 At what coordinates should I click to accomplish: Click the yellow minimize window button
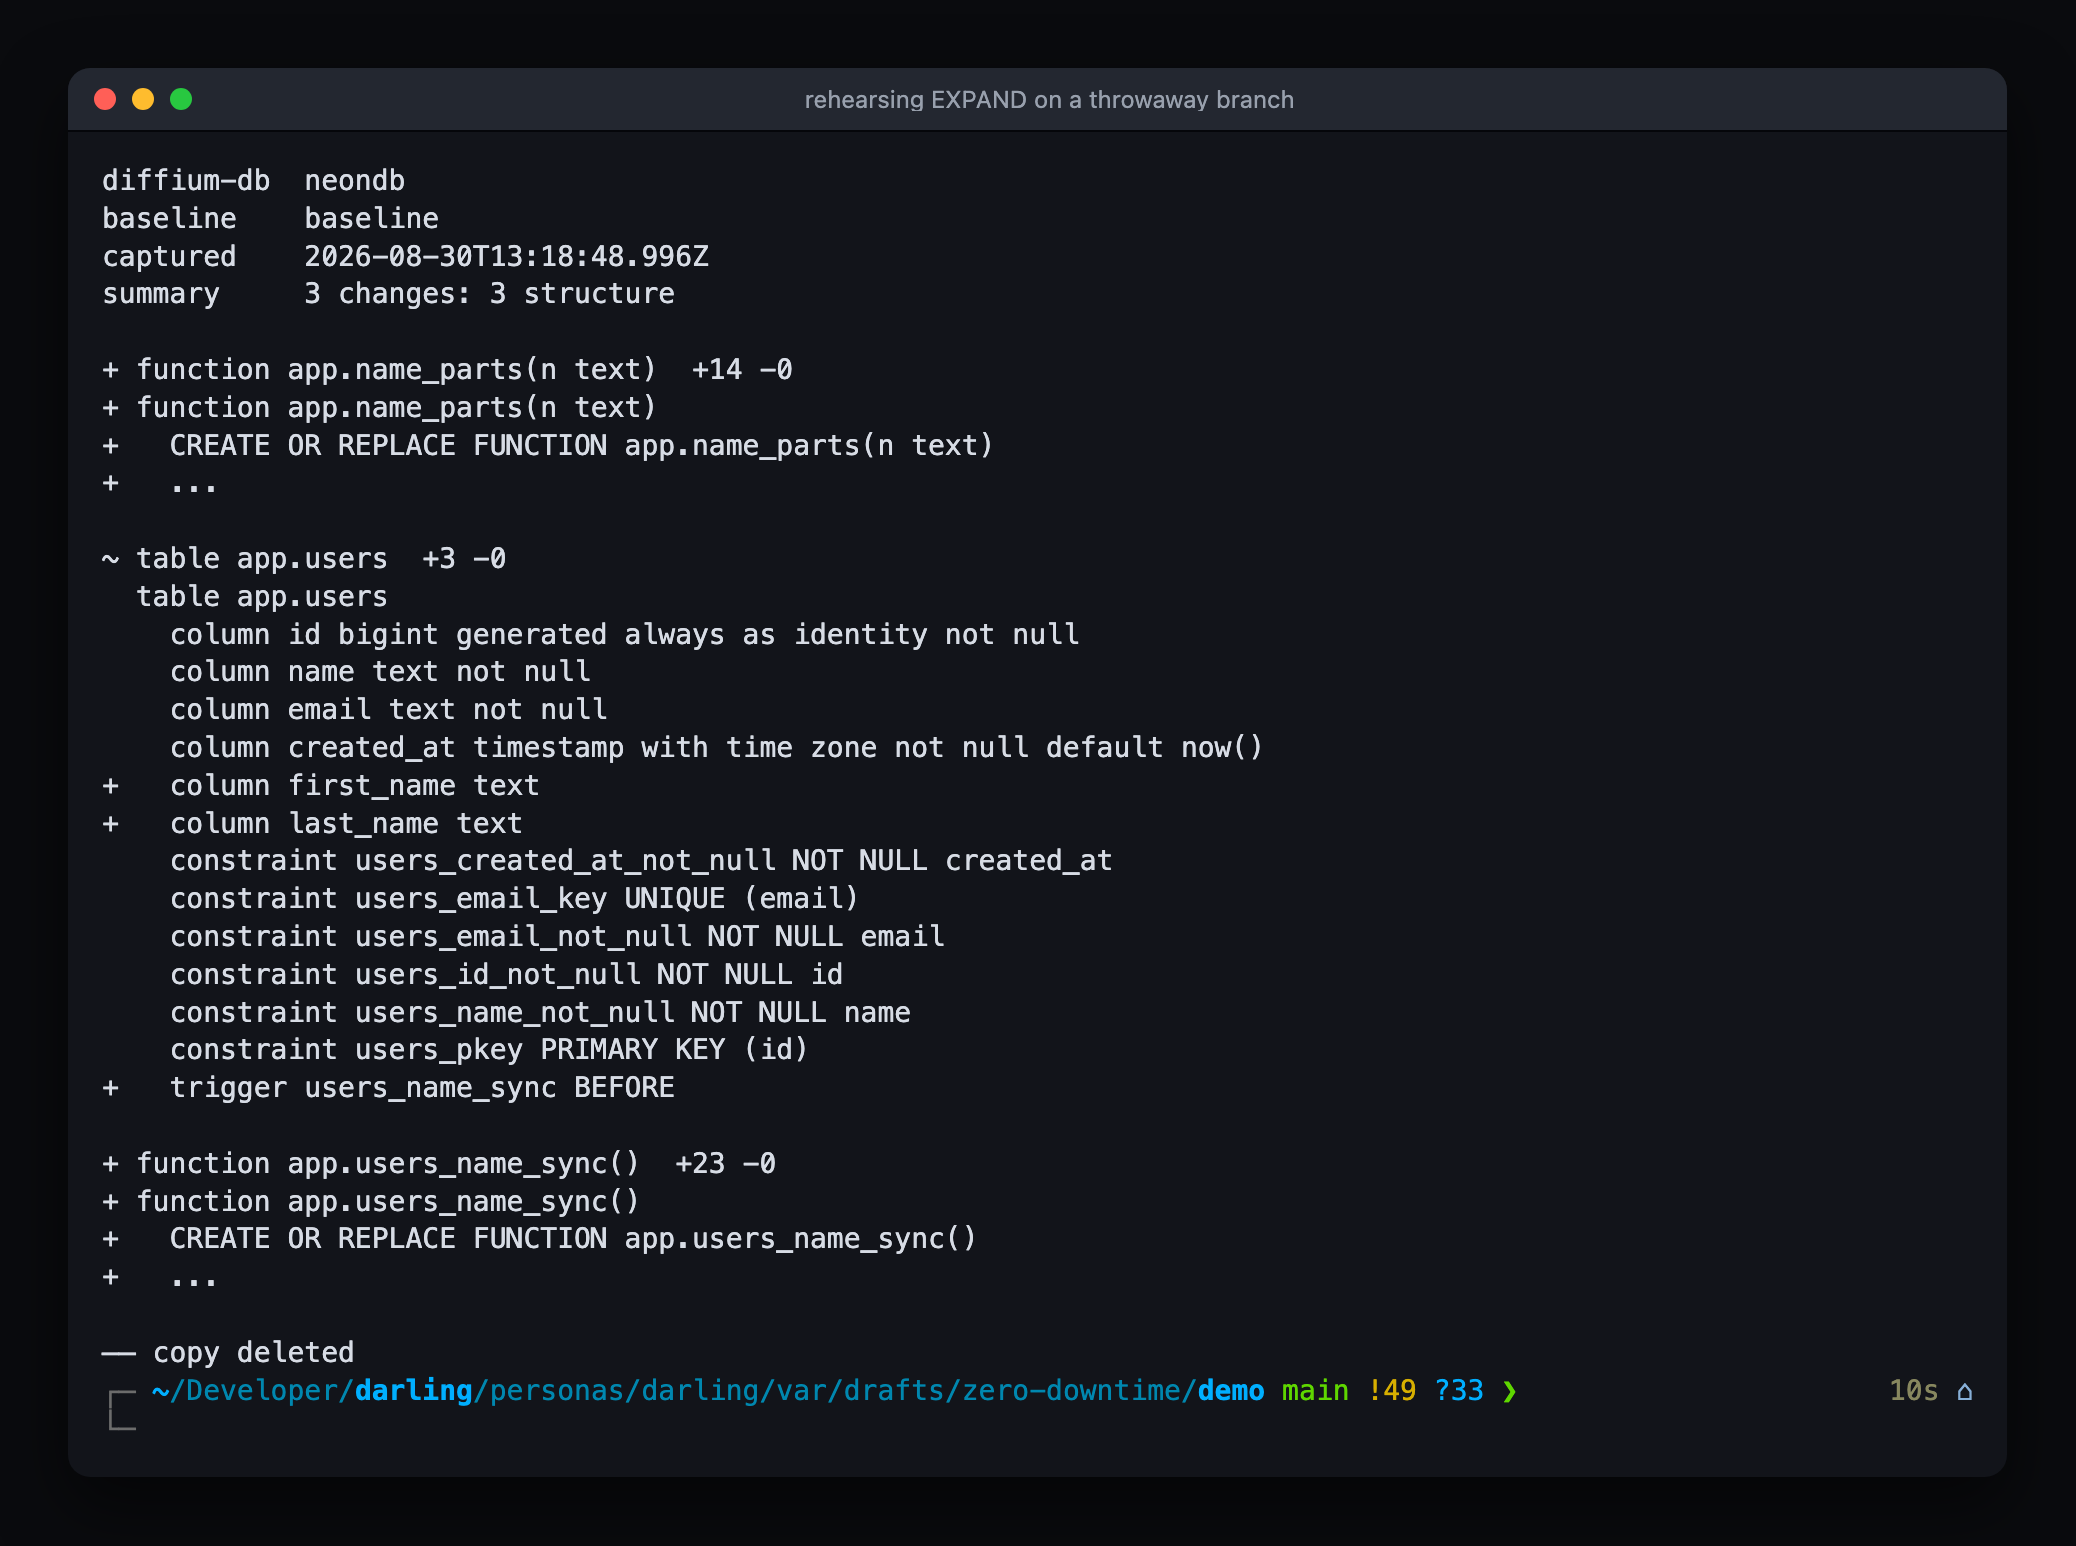tap(143, 99)
